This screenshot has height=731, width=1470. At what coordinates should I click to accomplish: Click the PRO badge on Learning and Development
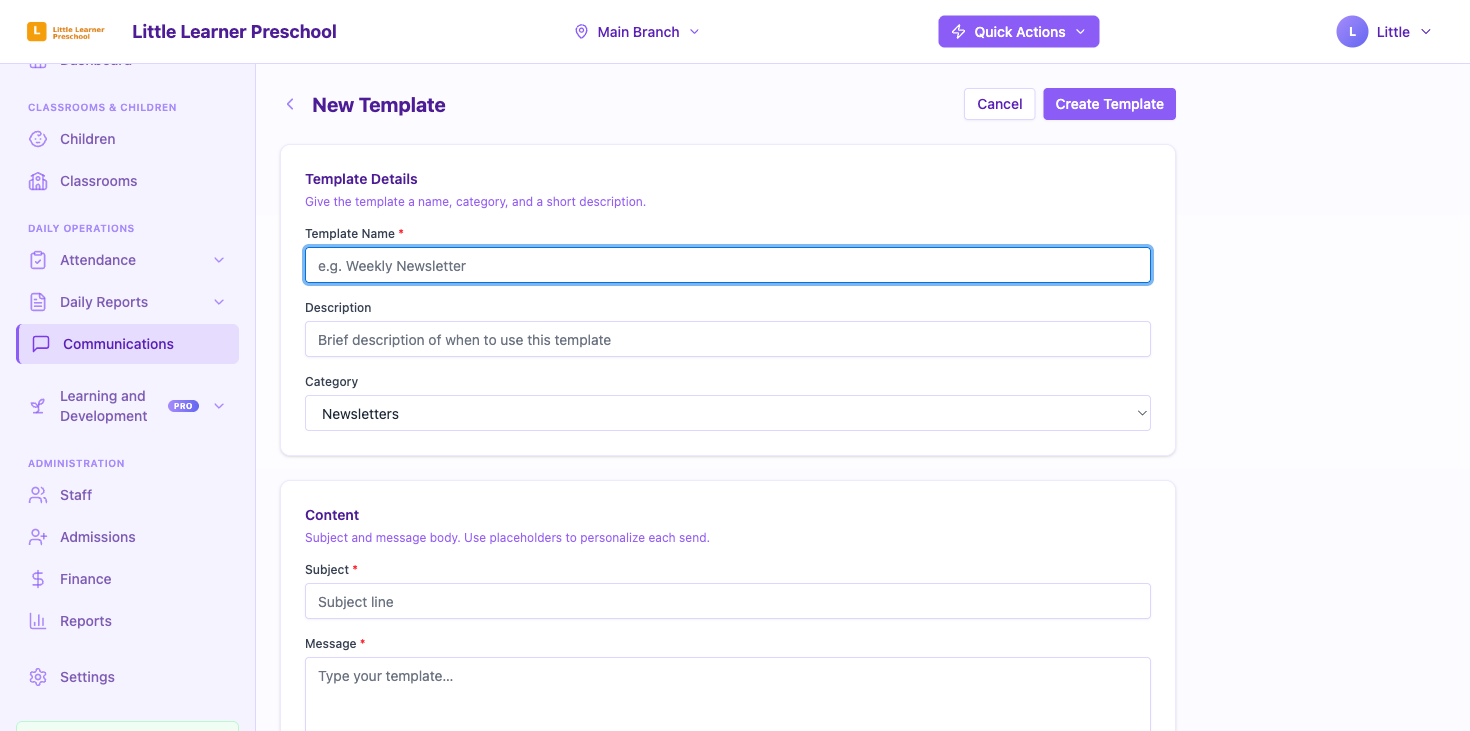tap(183, 406)
